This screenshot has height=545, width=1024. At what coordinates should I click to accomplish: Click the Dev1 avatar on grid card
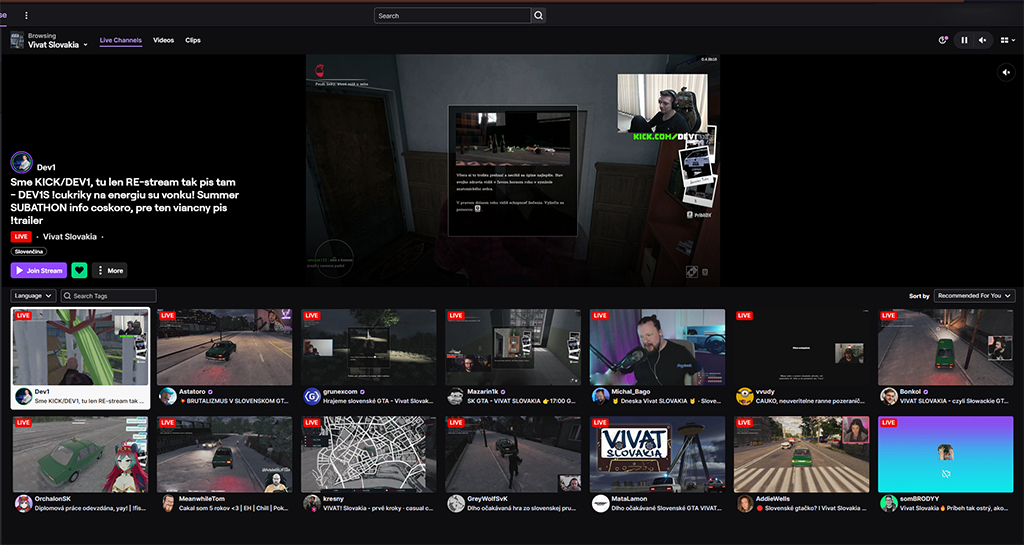(x=24, y=396)
